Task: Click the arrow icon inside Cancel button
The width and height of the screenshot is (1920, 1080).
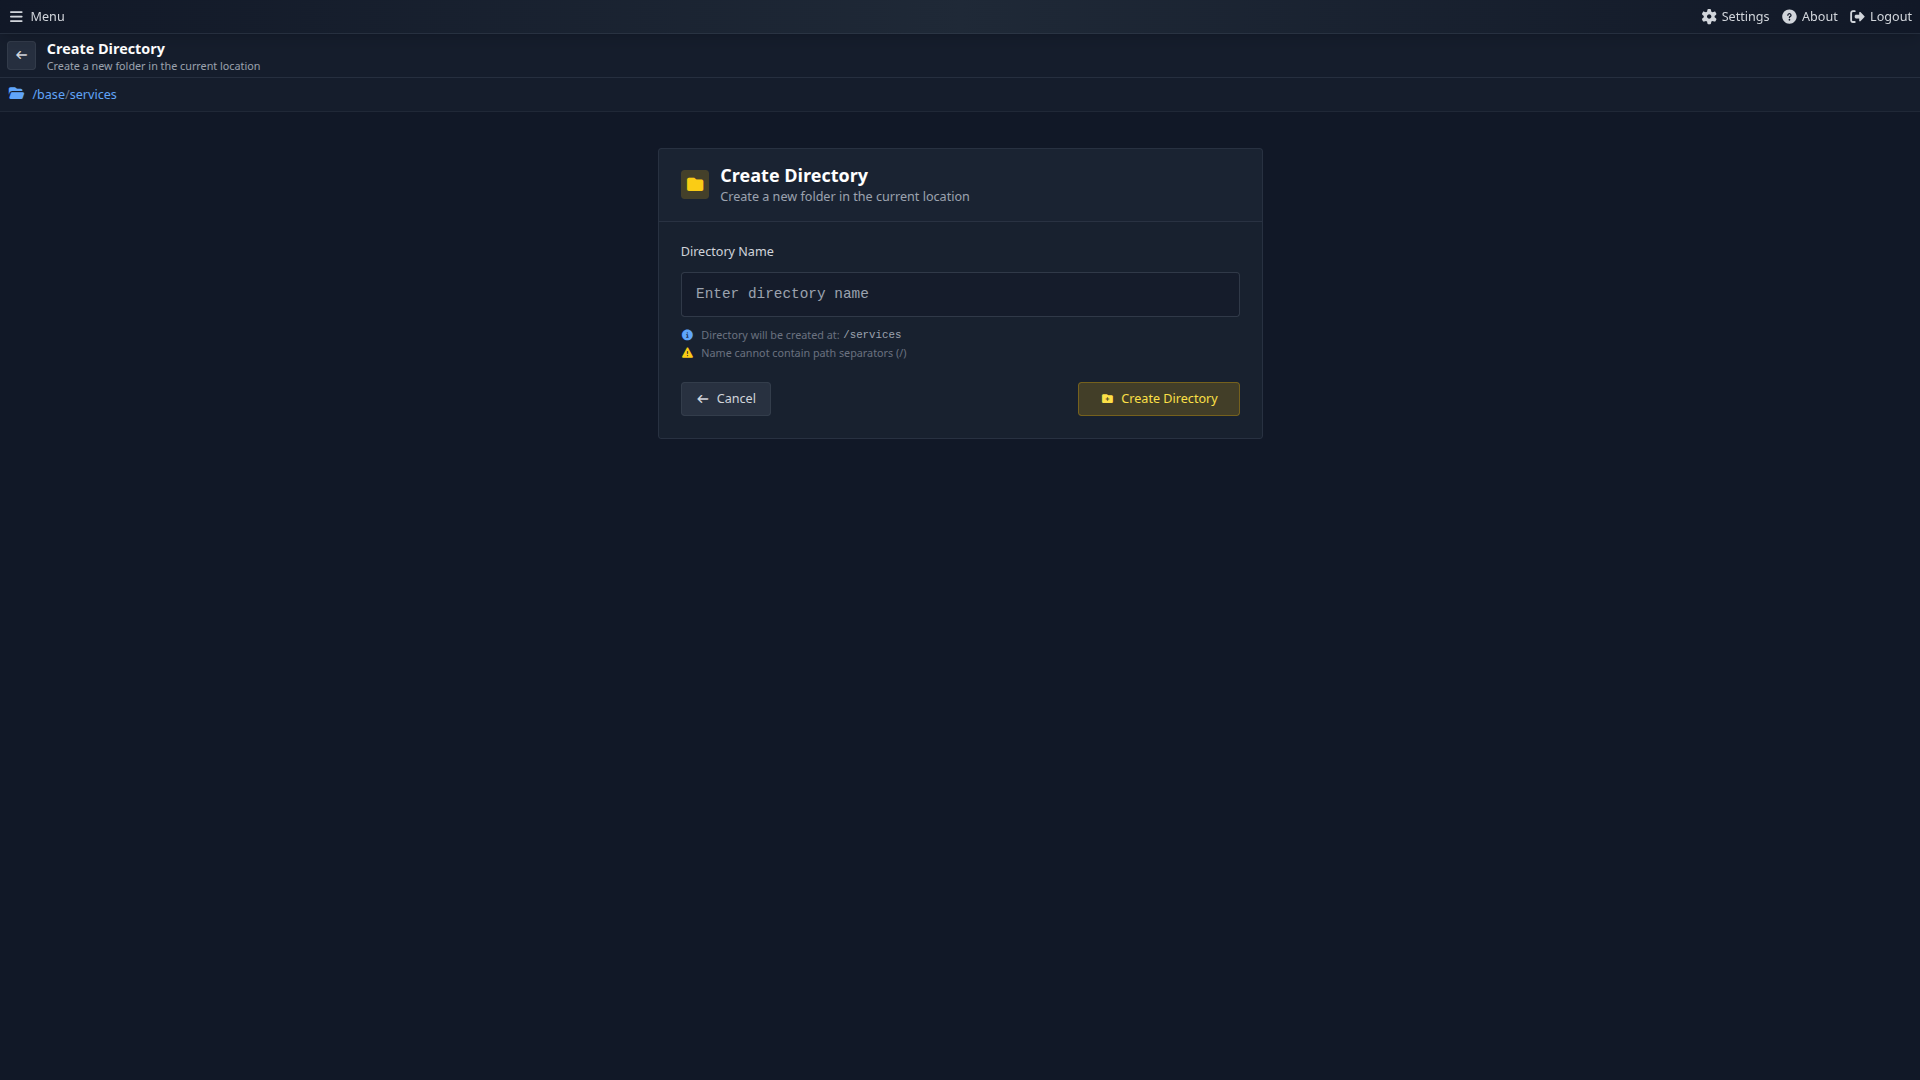Action: click(x=703, y=398)
